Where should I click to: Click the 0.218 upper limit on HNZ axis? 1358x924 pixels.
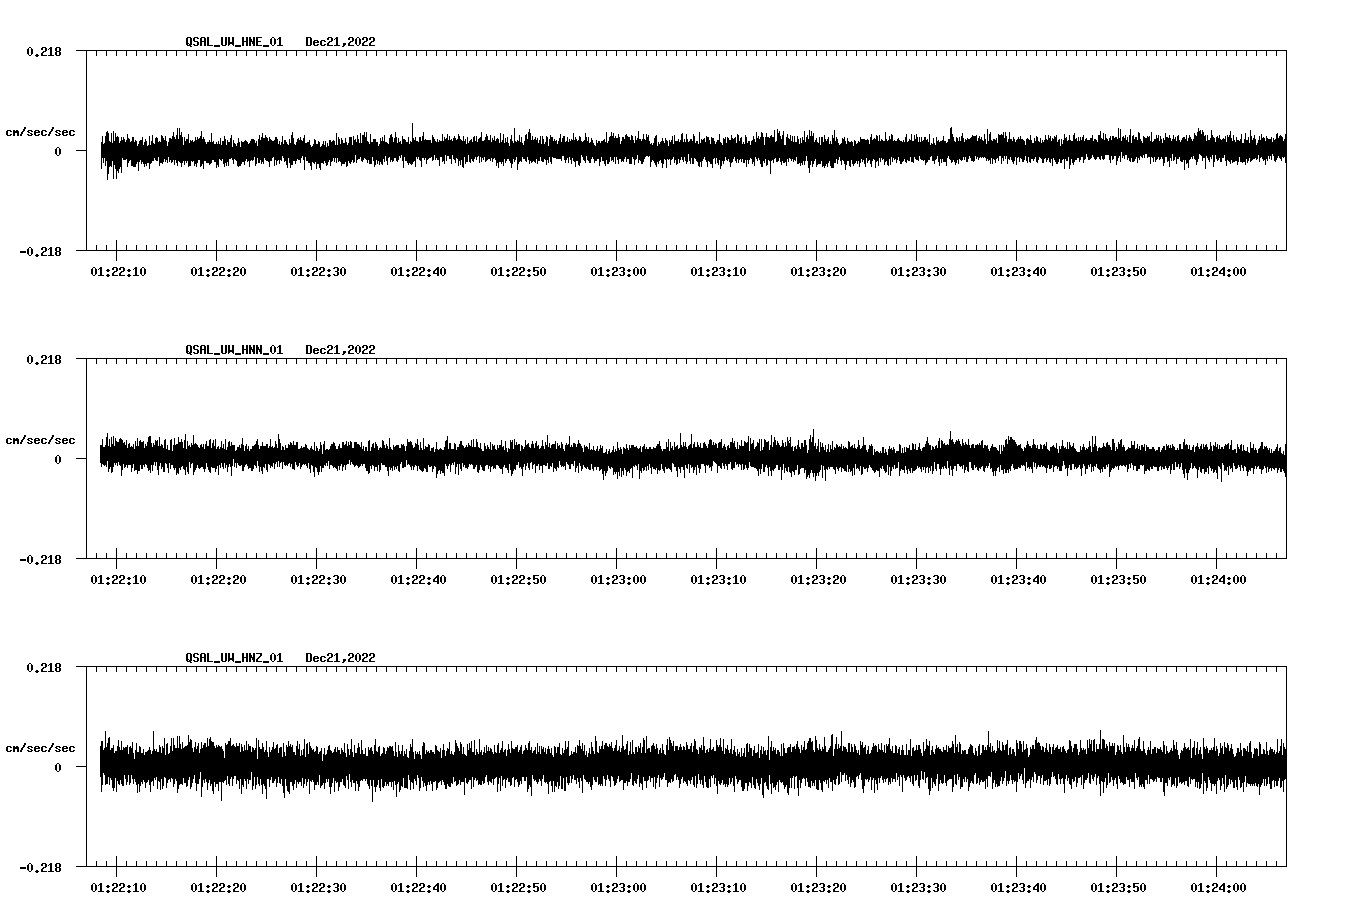43,667
